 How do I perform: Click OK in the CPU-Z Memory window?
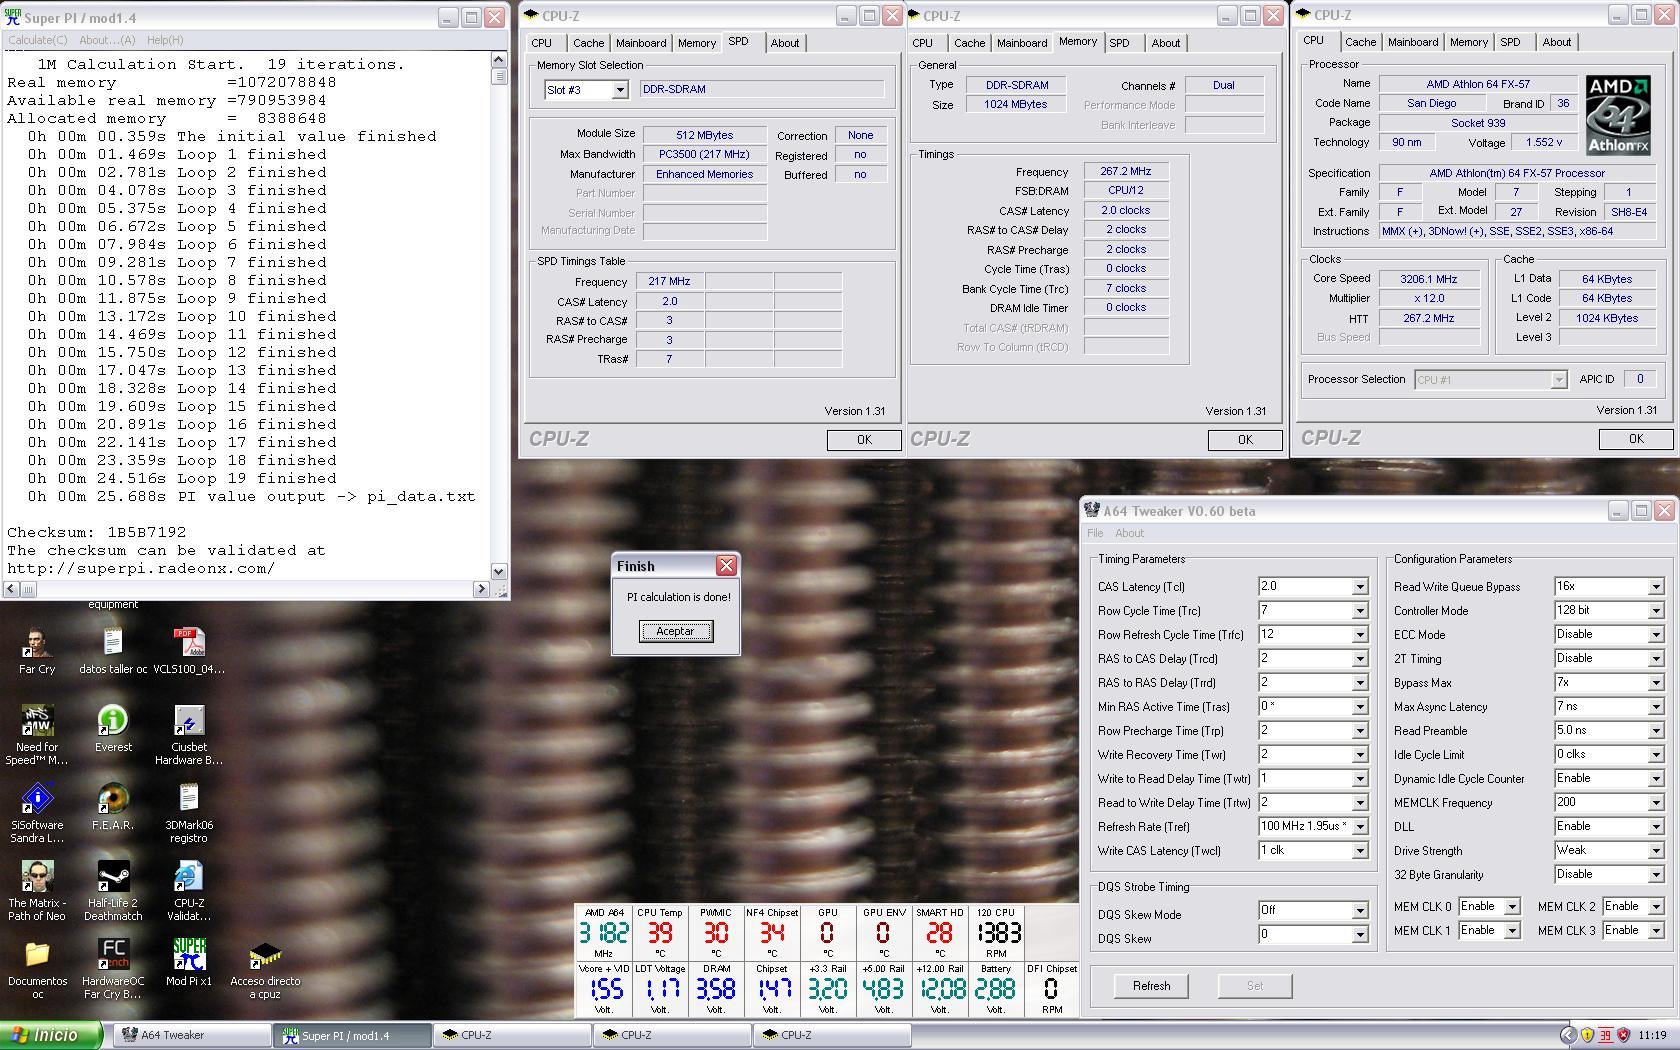point(1245,440)
